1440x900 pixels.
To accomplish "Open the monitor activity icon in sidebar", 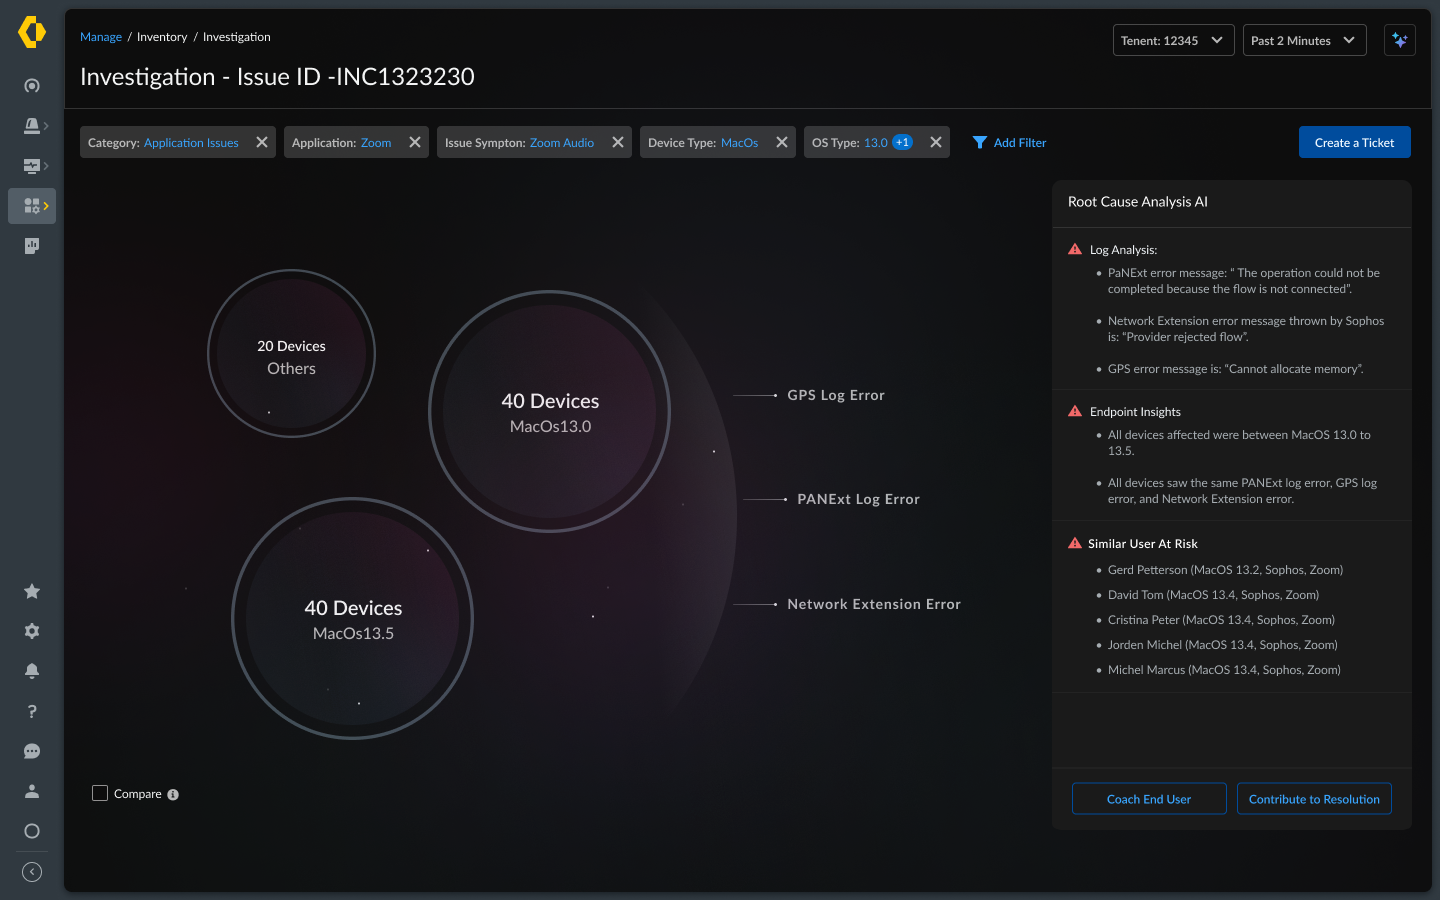I will pos(32,166).
